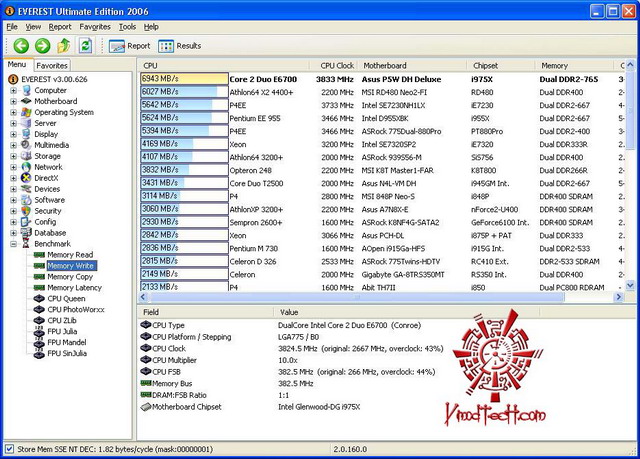Select the Computer icon in tree
Viewport: 640px width, 459px height.
(x=26, y=90)
